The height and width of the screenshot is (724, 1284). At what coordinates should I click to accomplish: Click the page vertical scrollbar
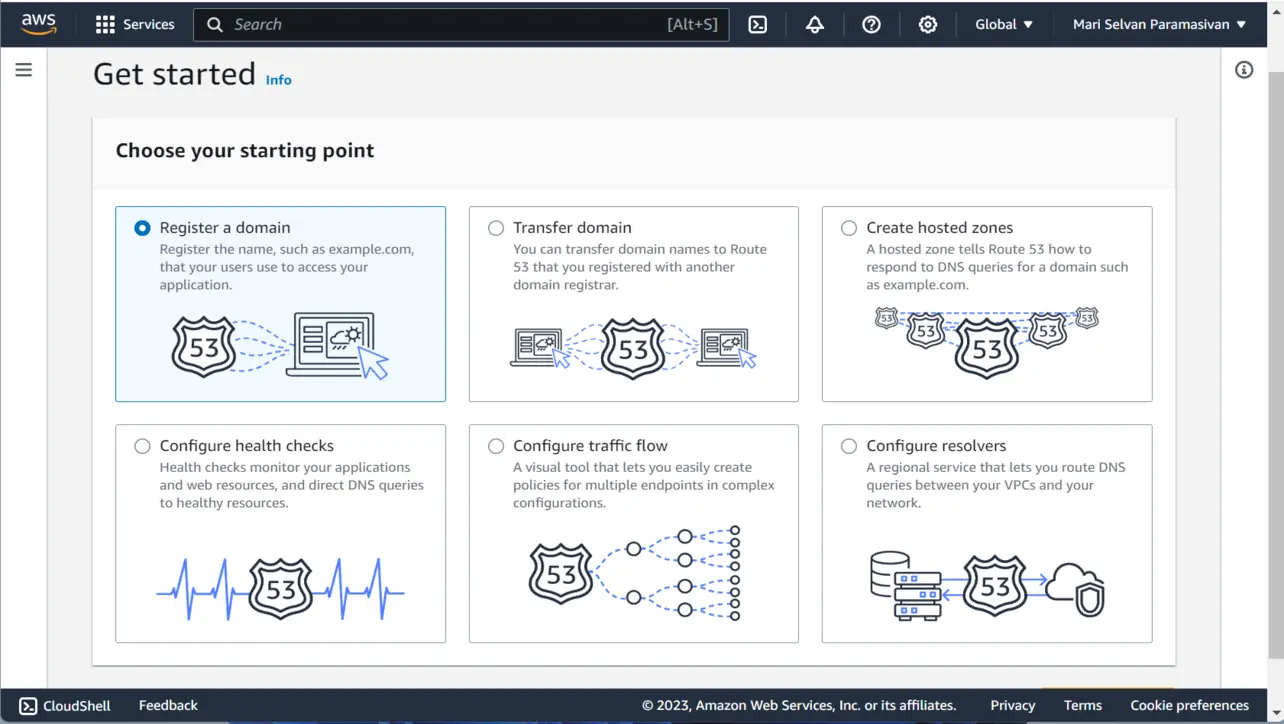tap(1276, 365)
